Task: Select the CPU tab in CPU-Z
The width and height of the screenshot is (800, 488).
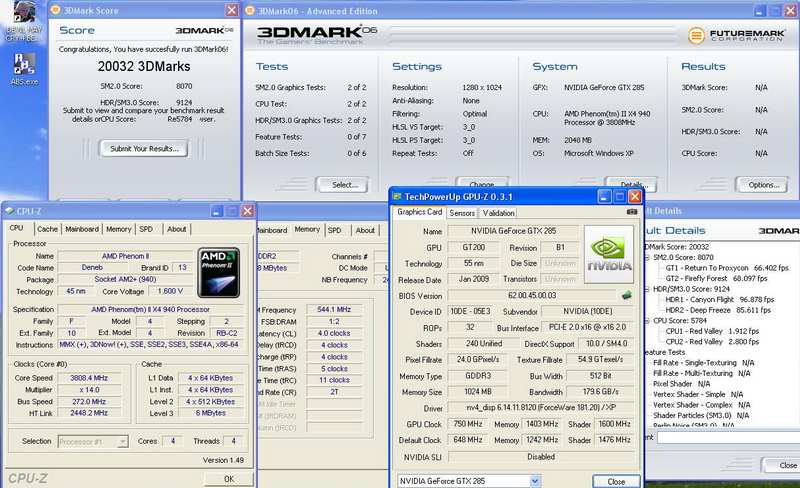Action: click(x=17, y=228)
